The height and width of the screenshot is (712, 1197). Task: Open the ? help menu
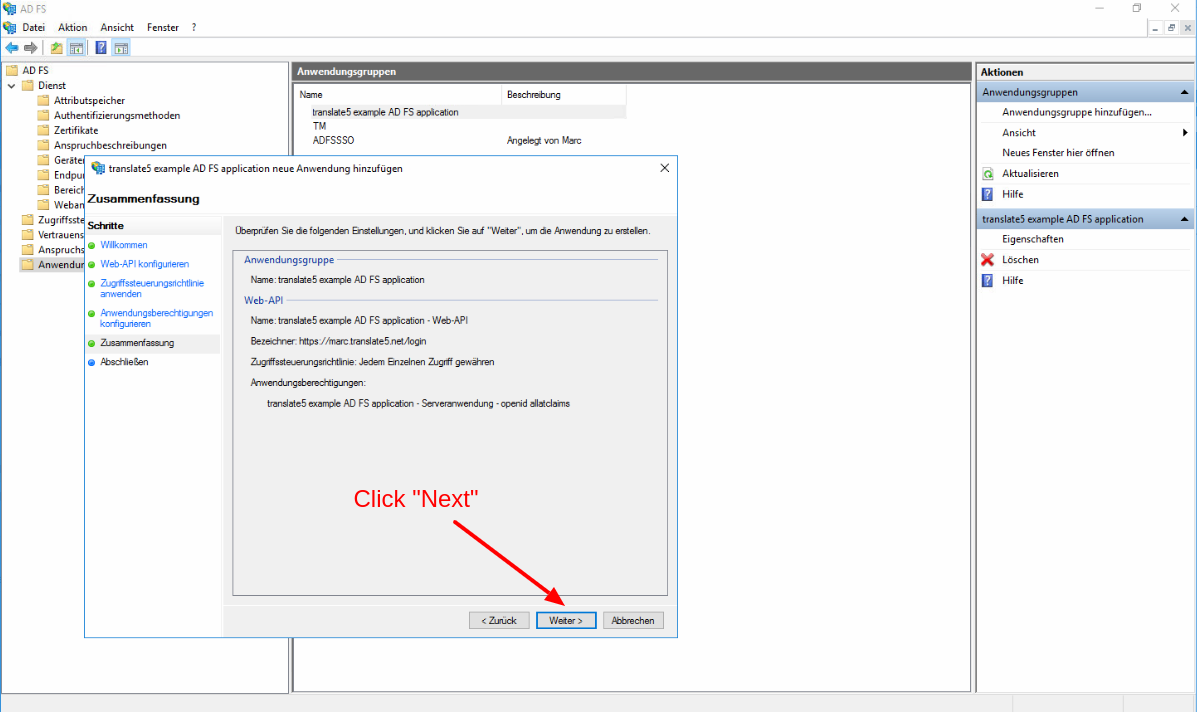tap(194, 27)
